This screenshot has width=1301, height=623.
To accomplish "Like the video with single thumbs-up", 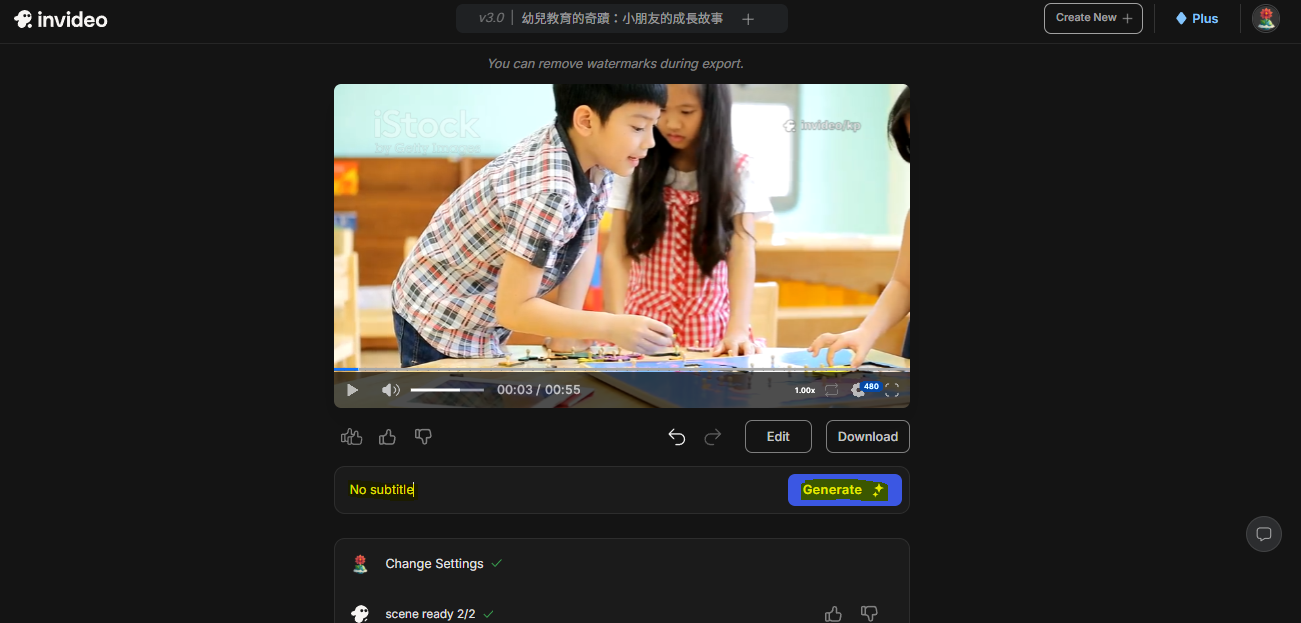I will [387, 437].
